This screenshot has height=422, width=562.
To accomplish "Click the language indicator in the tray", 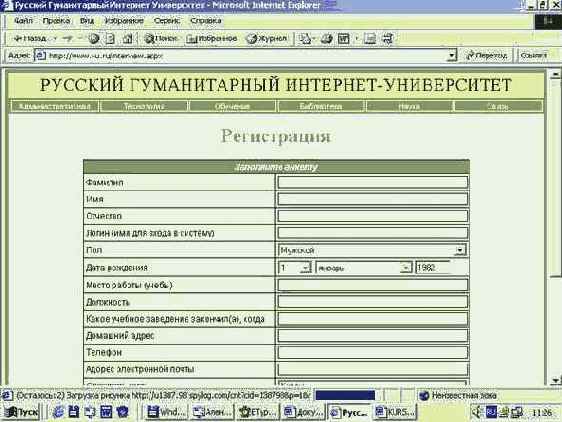I will tap(491, 412).
